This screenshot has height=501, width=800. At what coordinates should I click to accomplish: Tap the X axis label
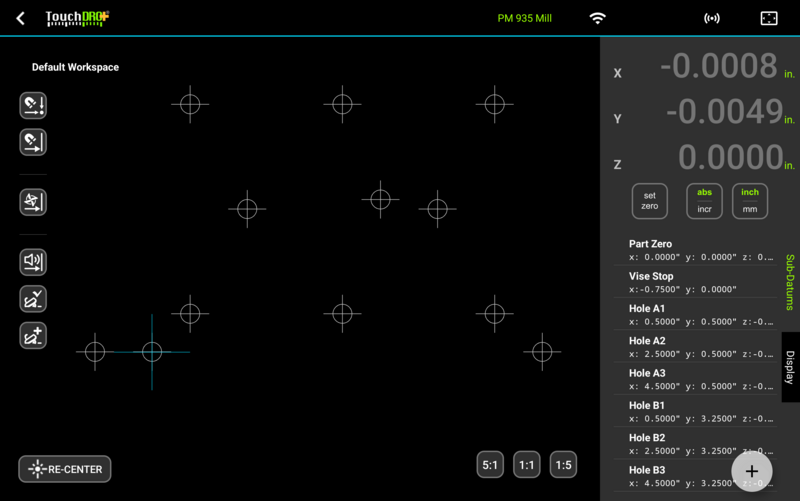(x=618, y=73)
